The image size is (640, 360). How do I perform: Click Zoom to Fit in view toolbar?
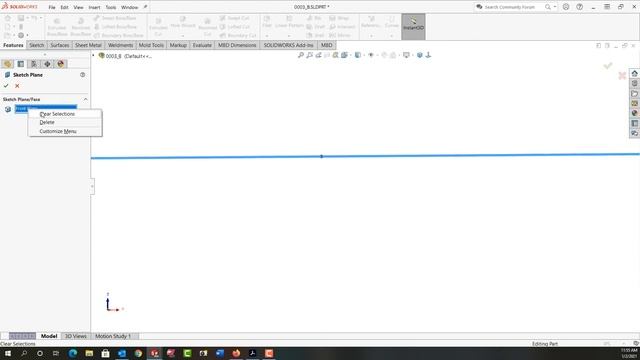click(x=301, y=55)
